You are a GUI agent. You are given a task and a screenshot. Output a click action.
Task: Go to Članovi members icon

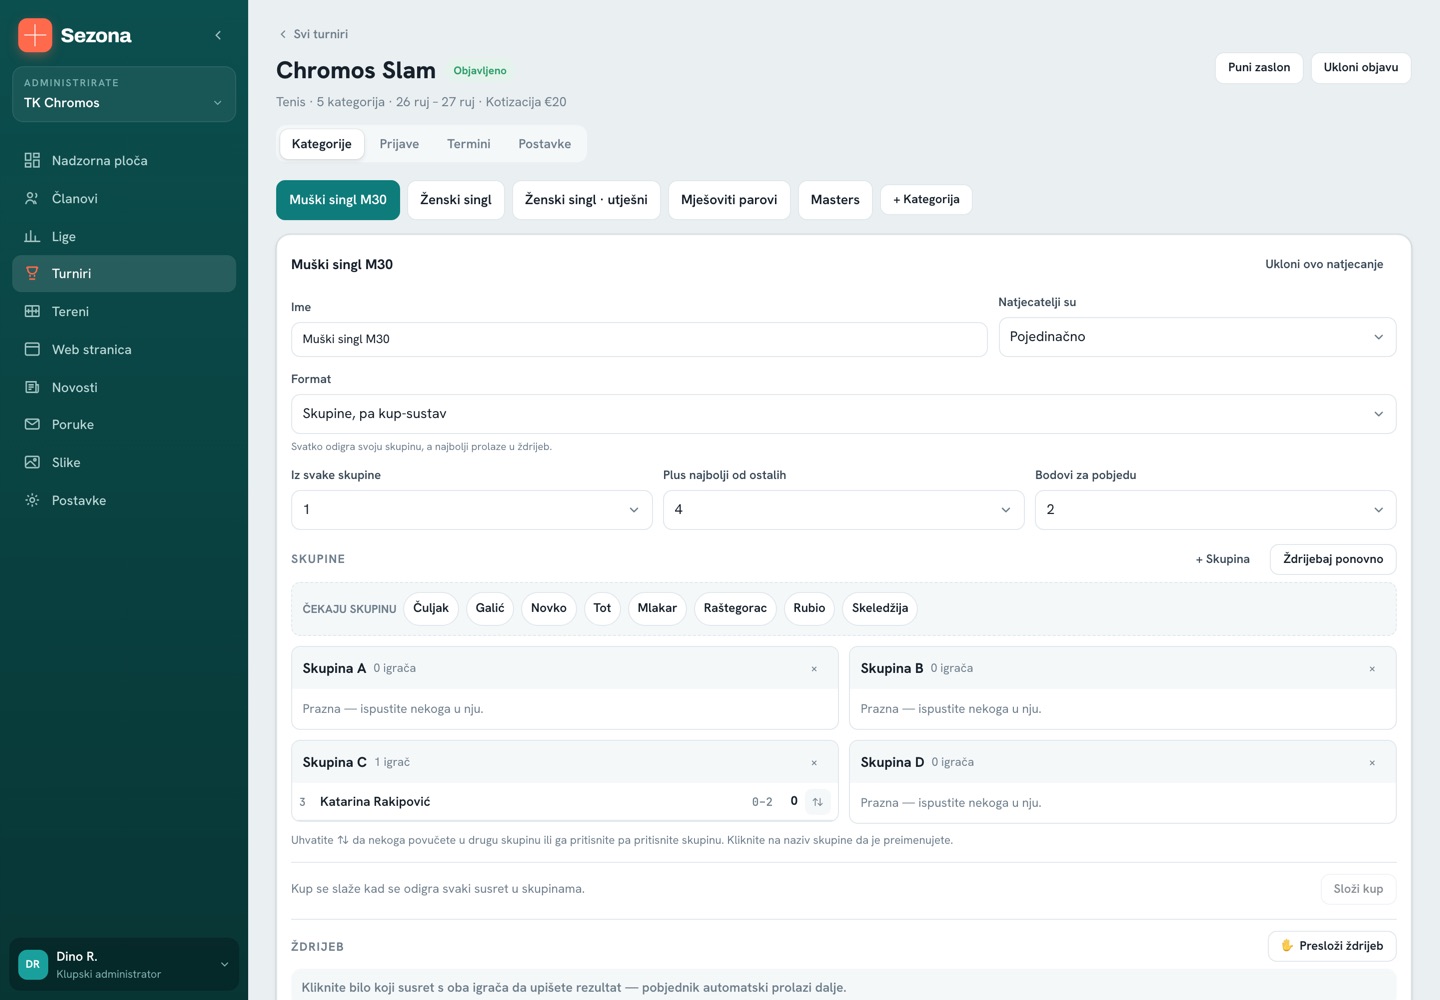(x=32, y=199)
